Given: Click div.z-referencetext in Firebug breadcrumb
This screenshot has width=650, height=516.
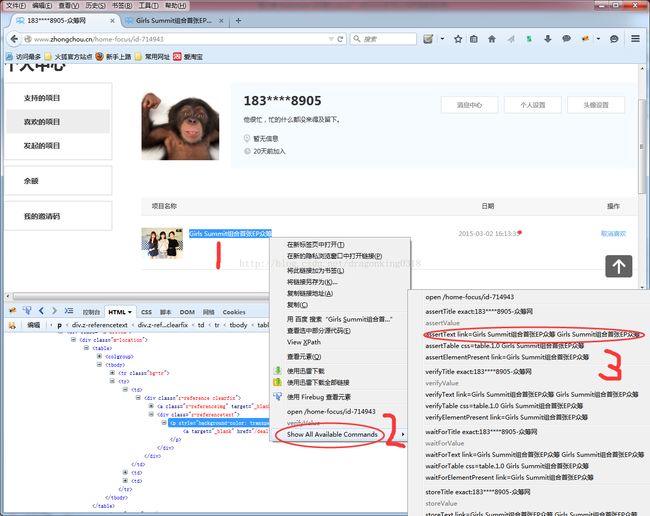Looking at the screenshot, I should 99,325.
